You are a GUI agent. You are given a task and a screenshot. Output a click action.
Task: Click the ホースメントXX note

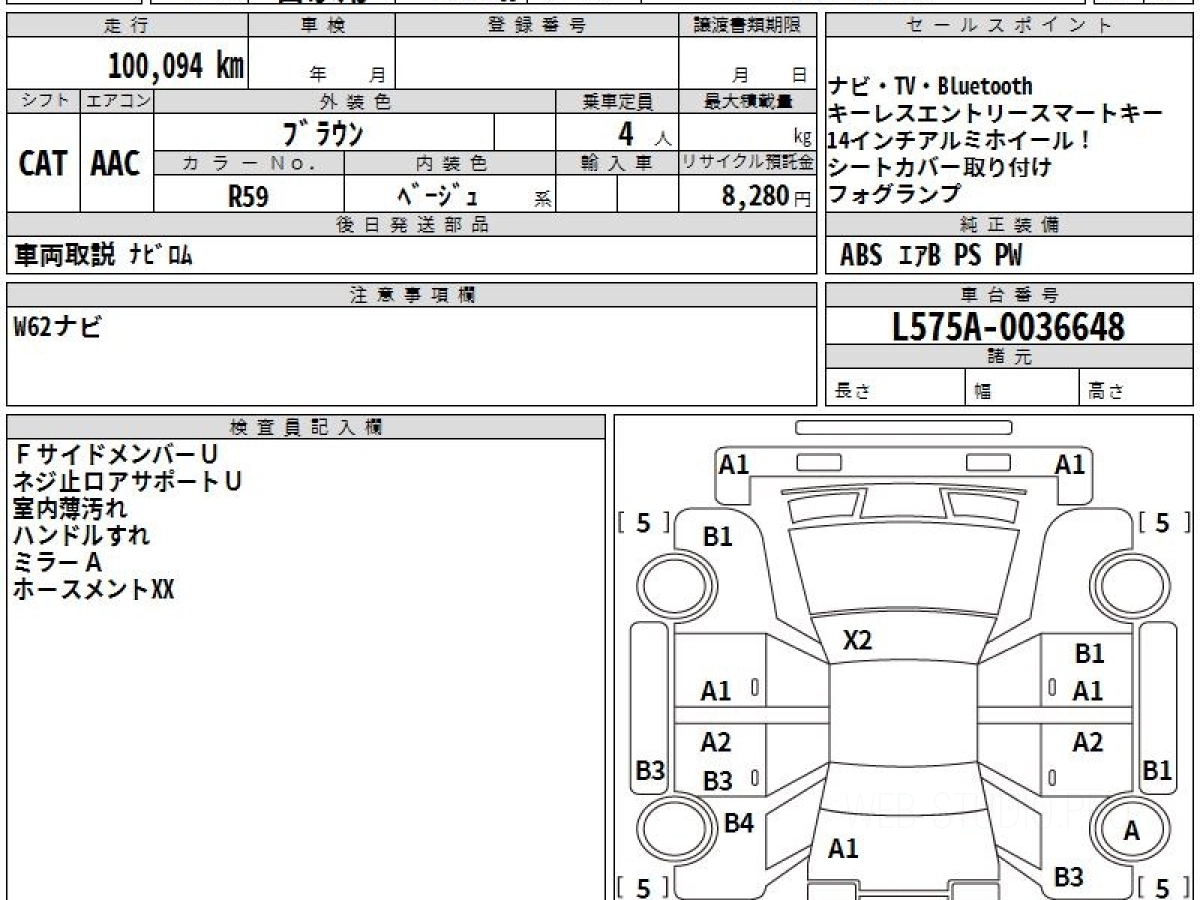coord(94,589)
